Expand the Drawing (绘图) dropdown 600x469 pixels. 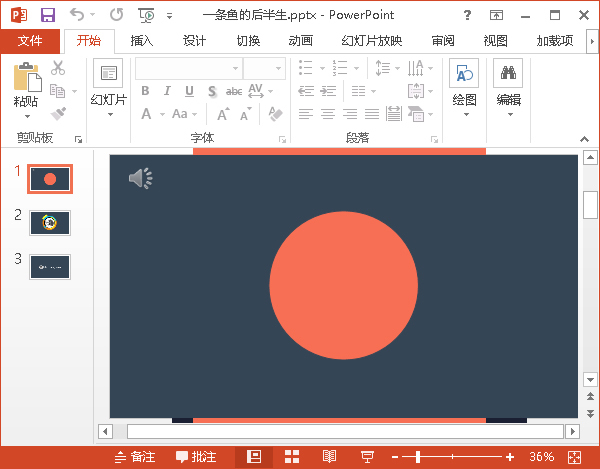464,88
